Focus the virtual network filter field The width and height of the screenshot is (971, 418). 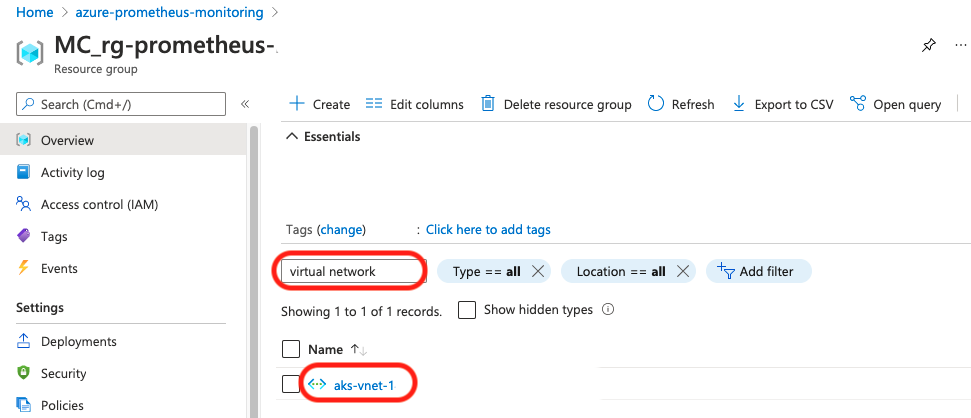pos(352,271)
